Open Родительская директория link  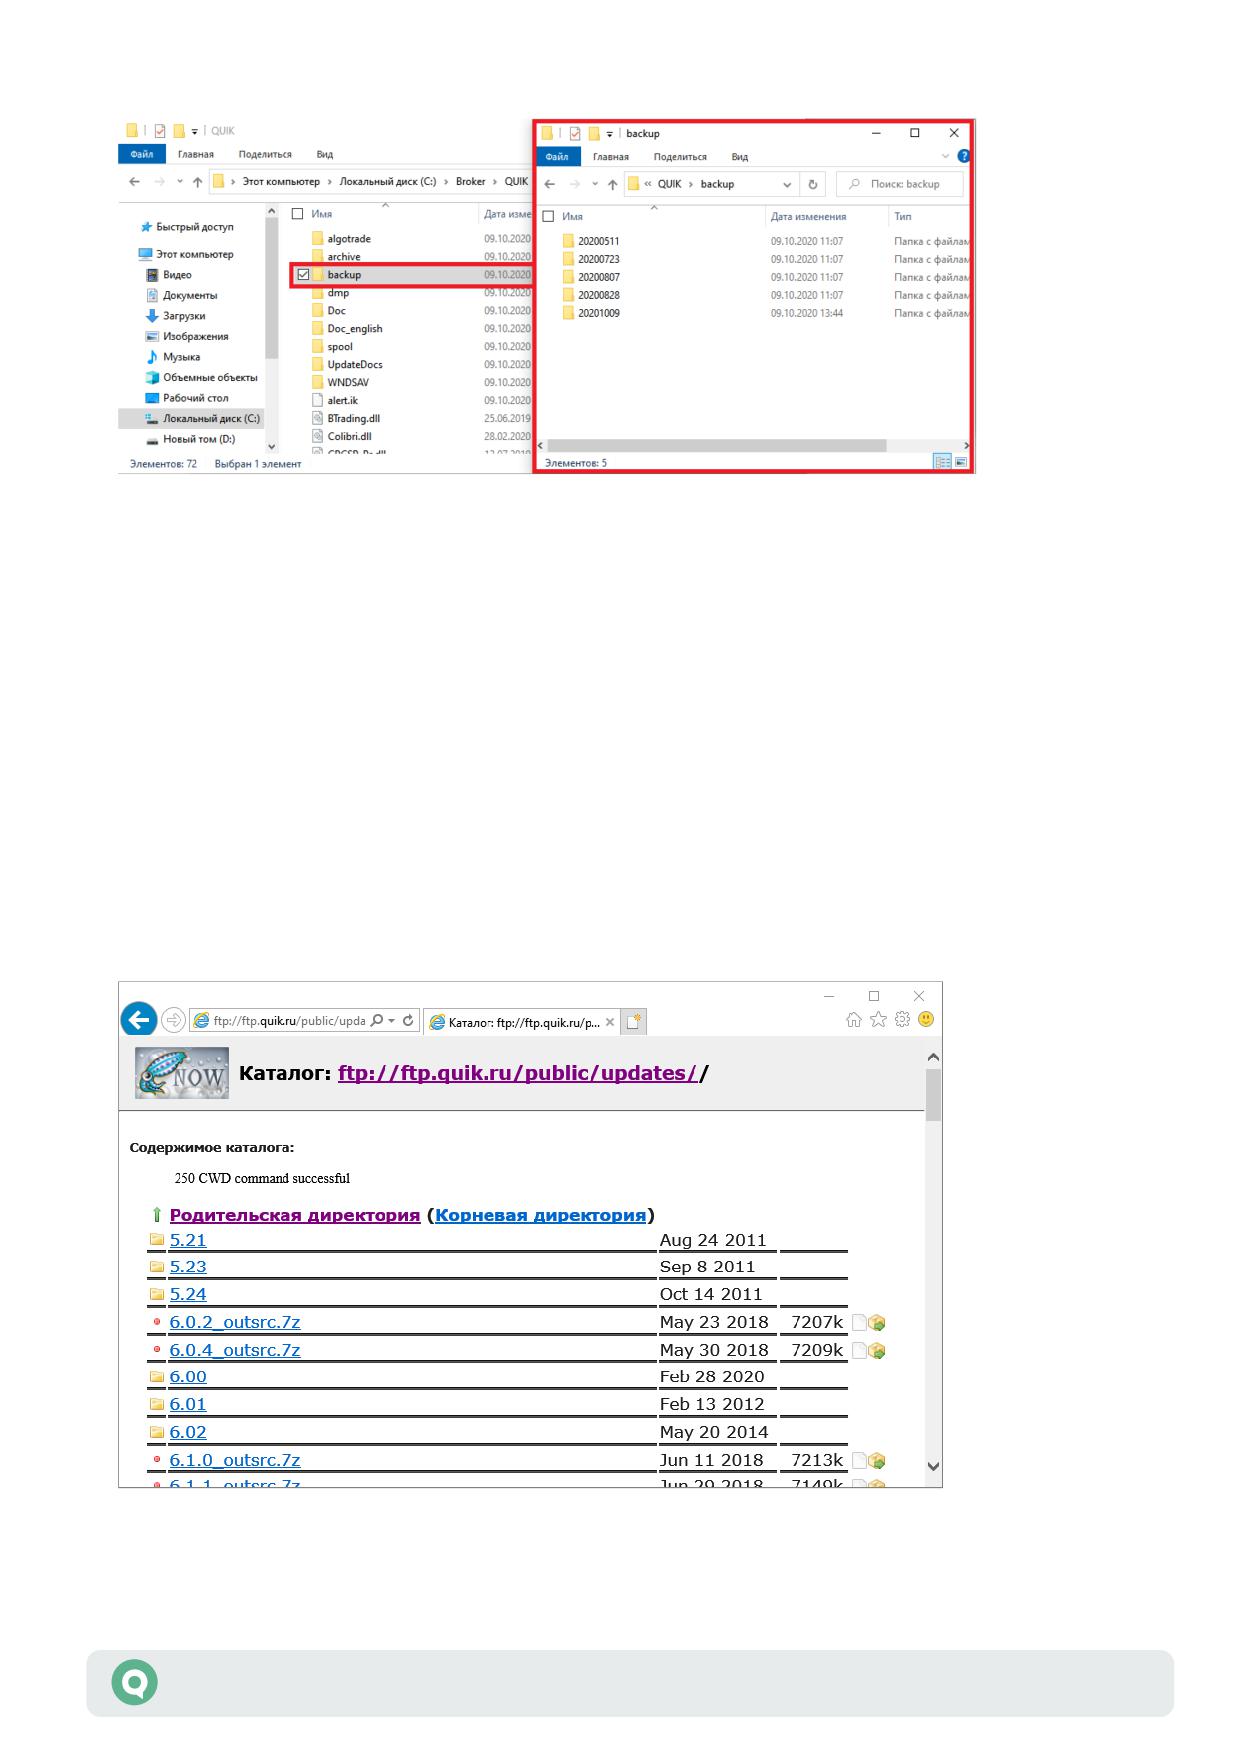coord(295,1215)
